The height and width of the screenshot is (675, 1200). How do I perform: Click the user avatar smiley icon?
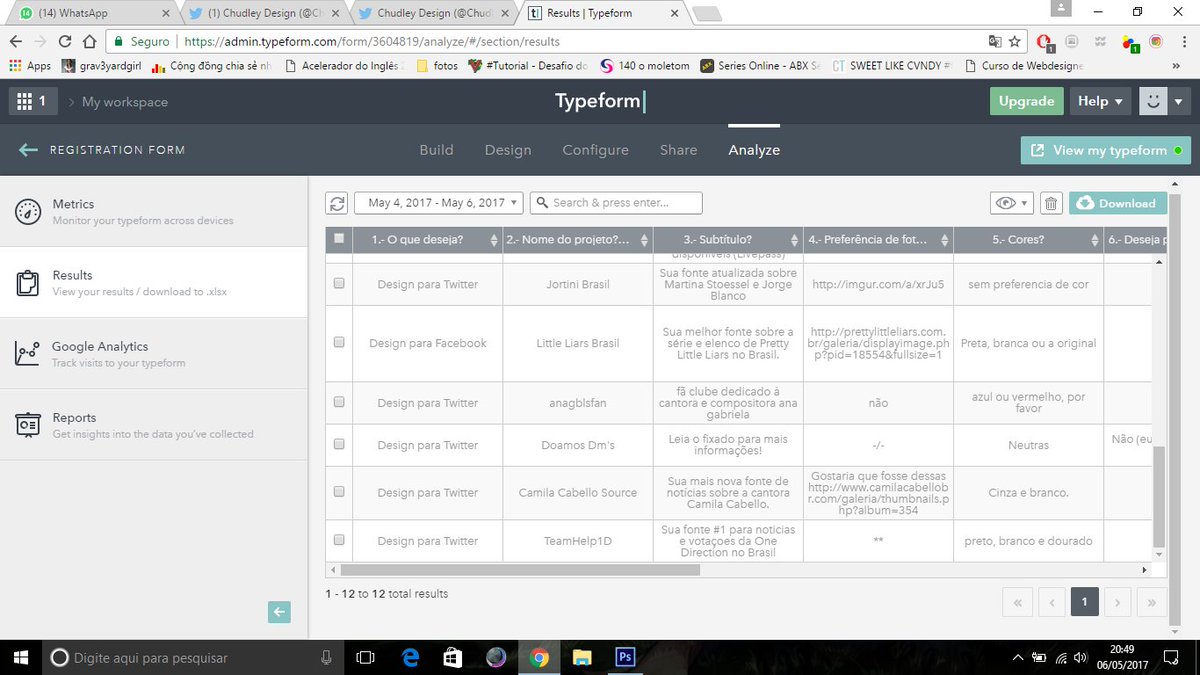(x=1153, y=101)
